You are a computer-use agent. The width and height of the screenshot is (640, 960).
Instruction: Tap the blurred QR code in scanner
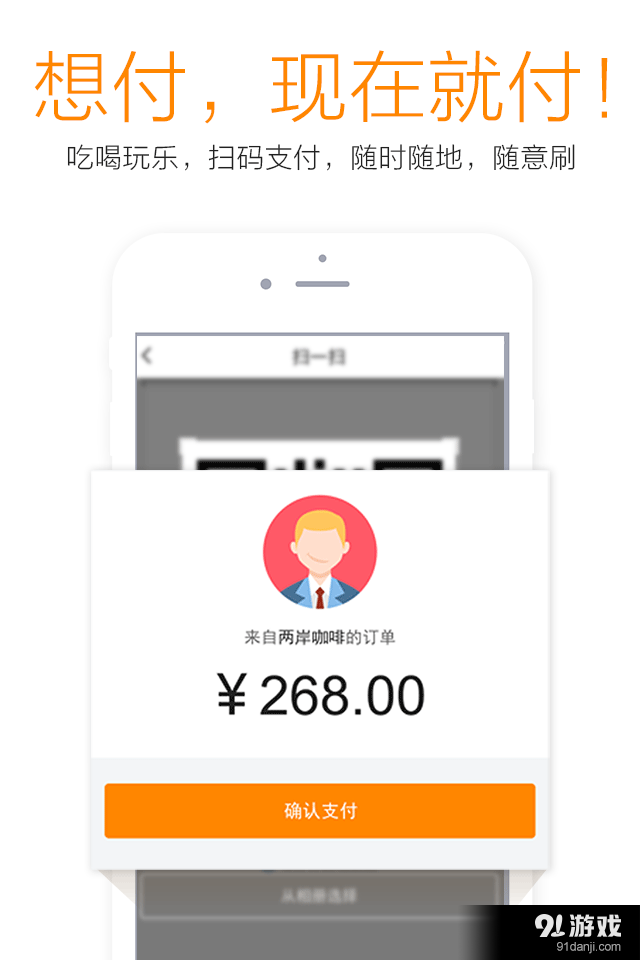coord(319,454)
